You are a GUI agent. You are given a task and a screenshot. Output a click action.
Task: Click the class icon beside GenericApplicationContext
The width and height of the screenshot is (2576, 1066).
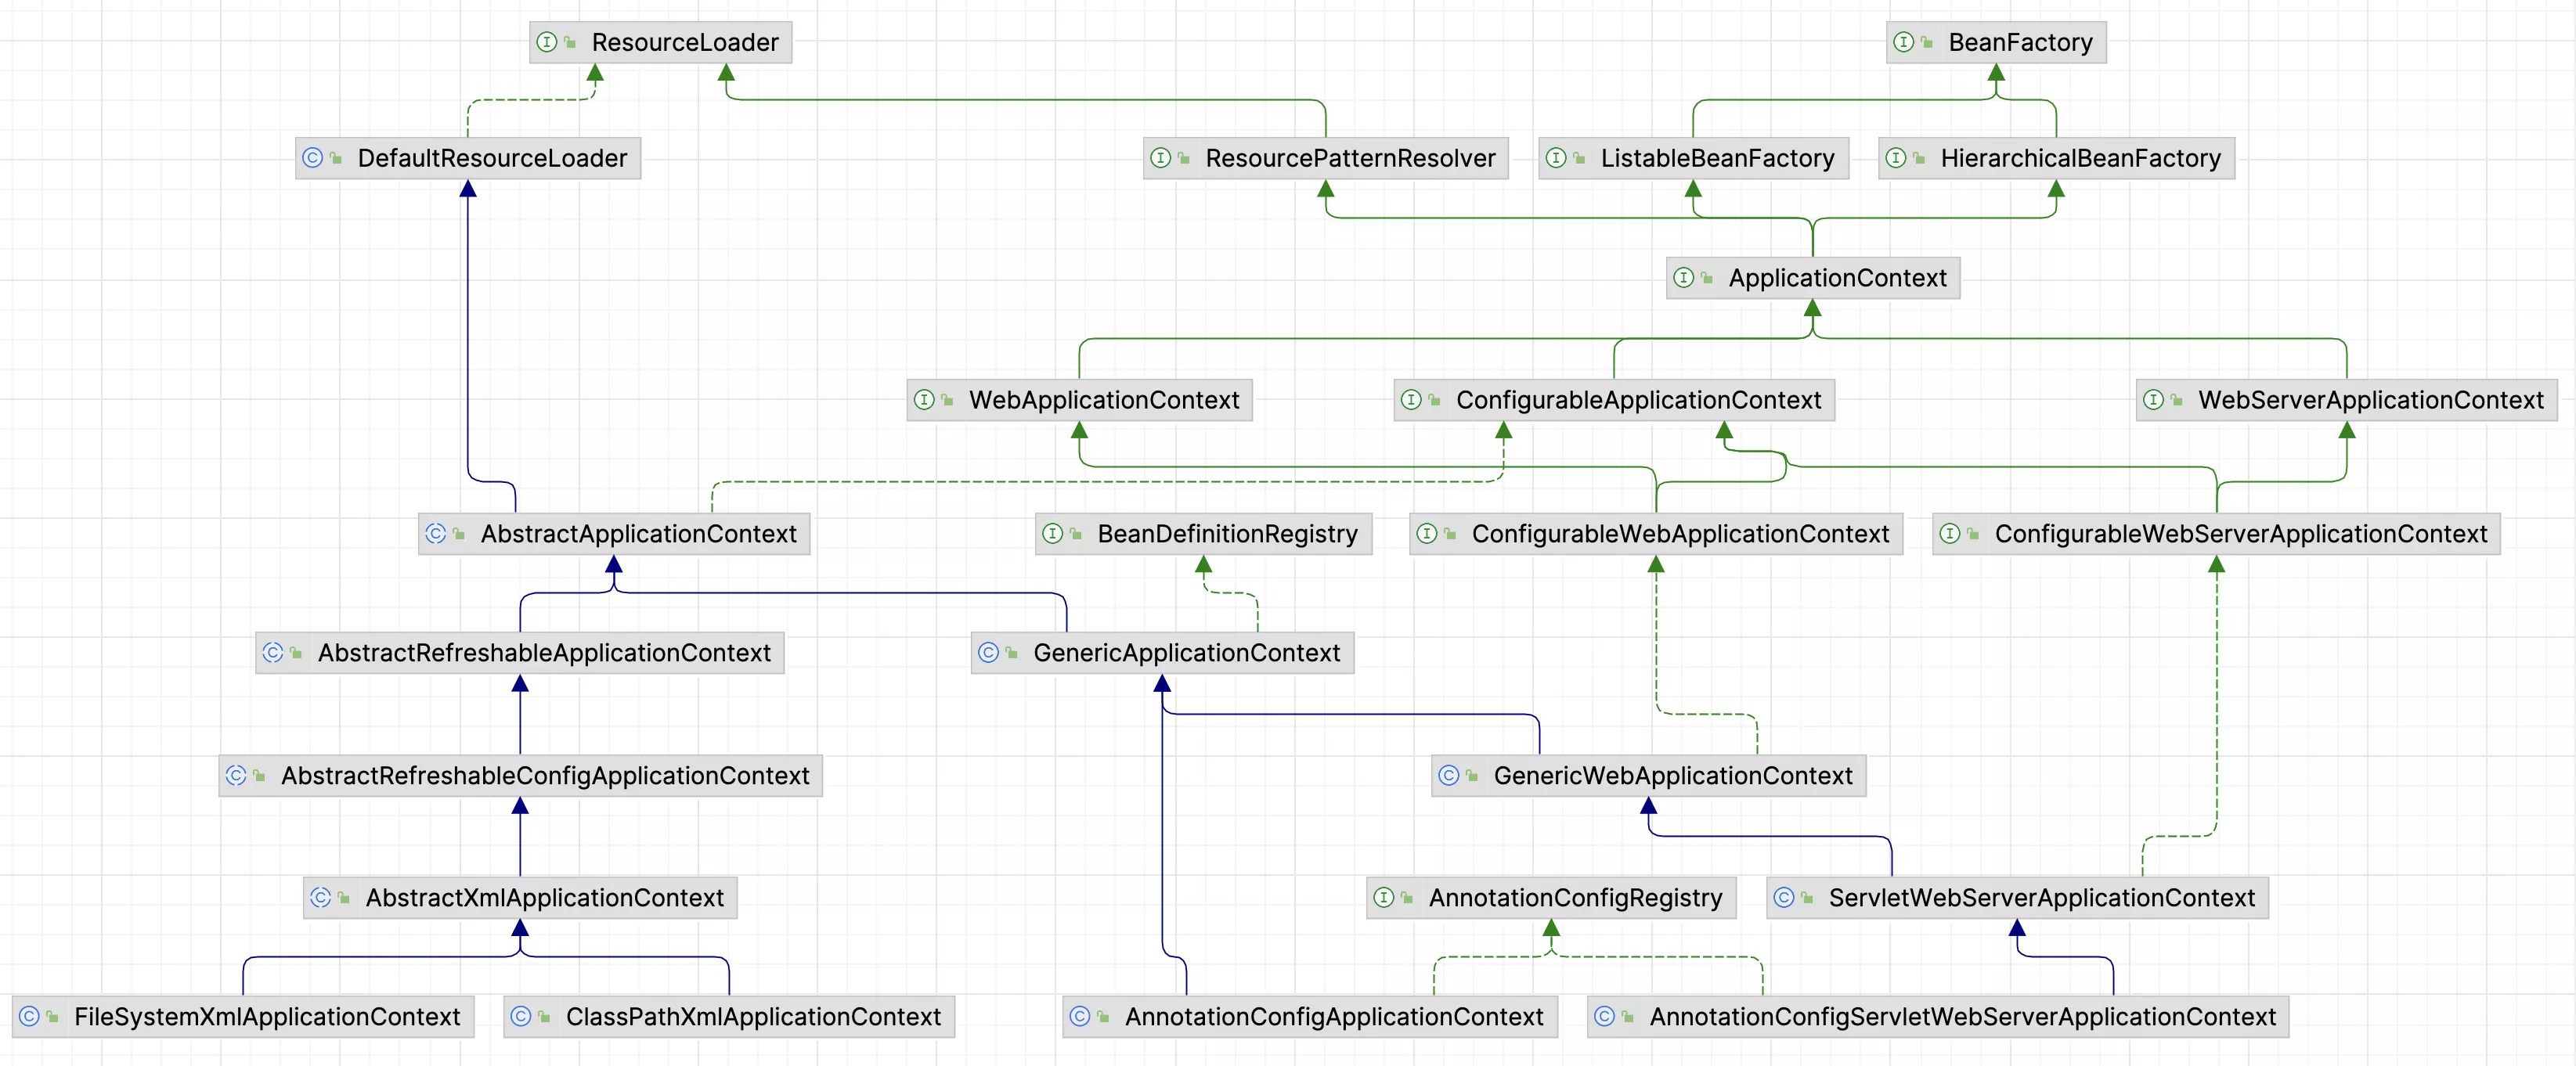point(989,653)
